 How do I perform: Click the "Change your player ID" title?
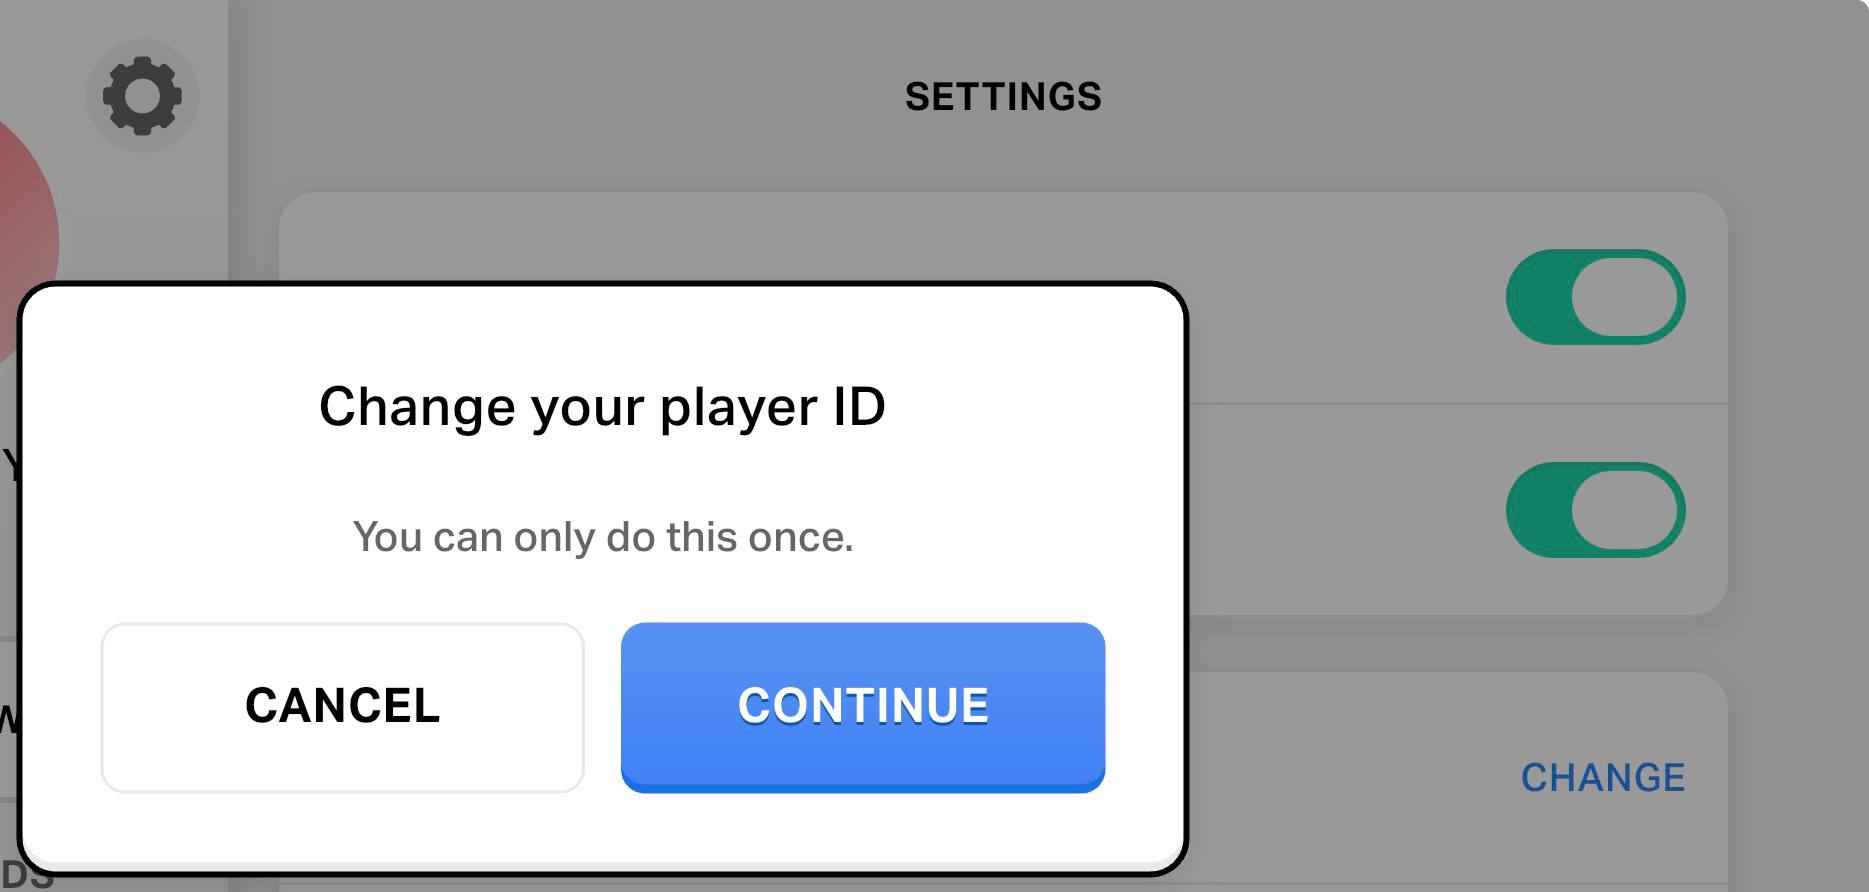coord(602,407)
